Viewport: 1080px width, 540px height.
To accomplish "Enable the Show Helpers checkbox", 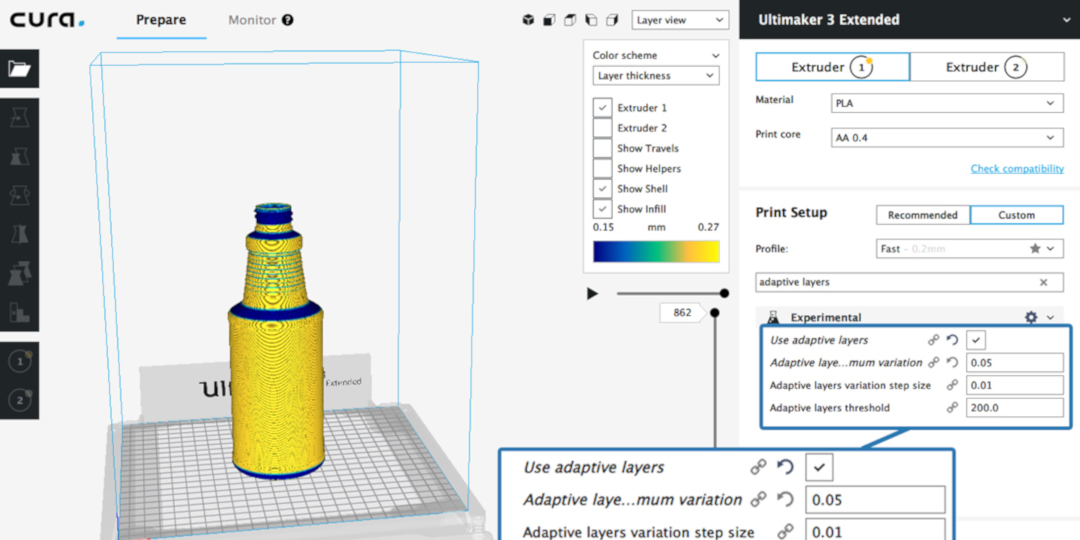I will 603,168.
